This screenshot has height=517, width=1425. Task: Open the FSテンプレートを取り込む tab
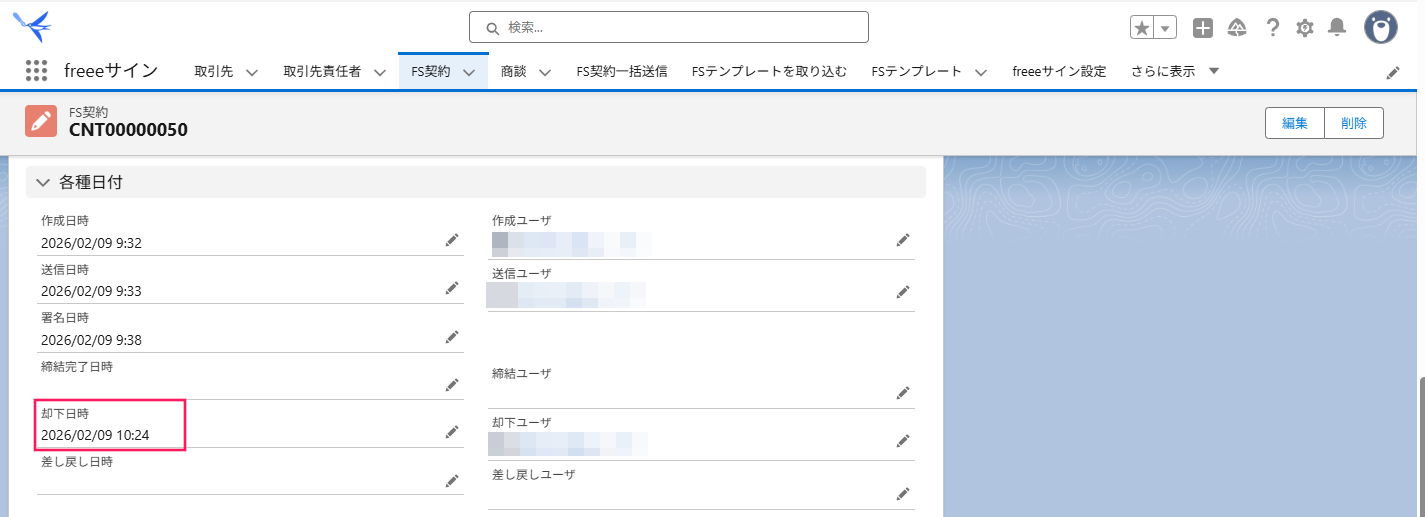[x=769, y=71]
